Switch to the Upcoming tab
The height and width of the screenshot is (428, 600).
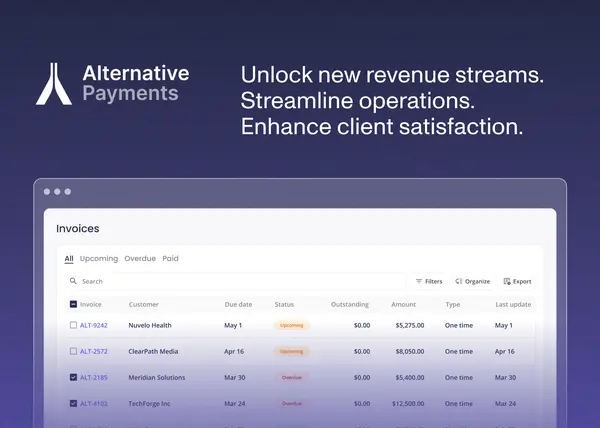click(x=99, y=259)
